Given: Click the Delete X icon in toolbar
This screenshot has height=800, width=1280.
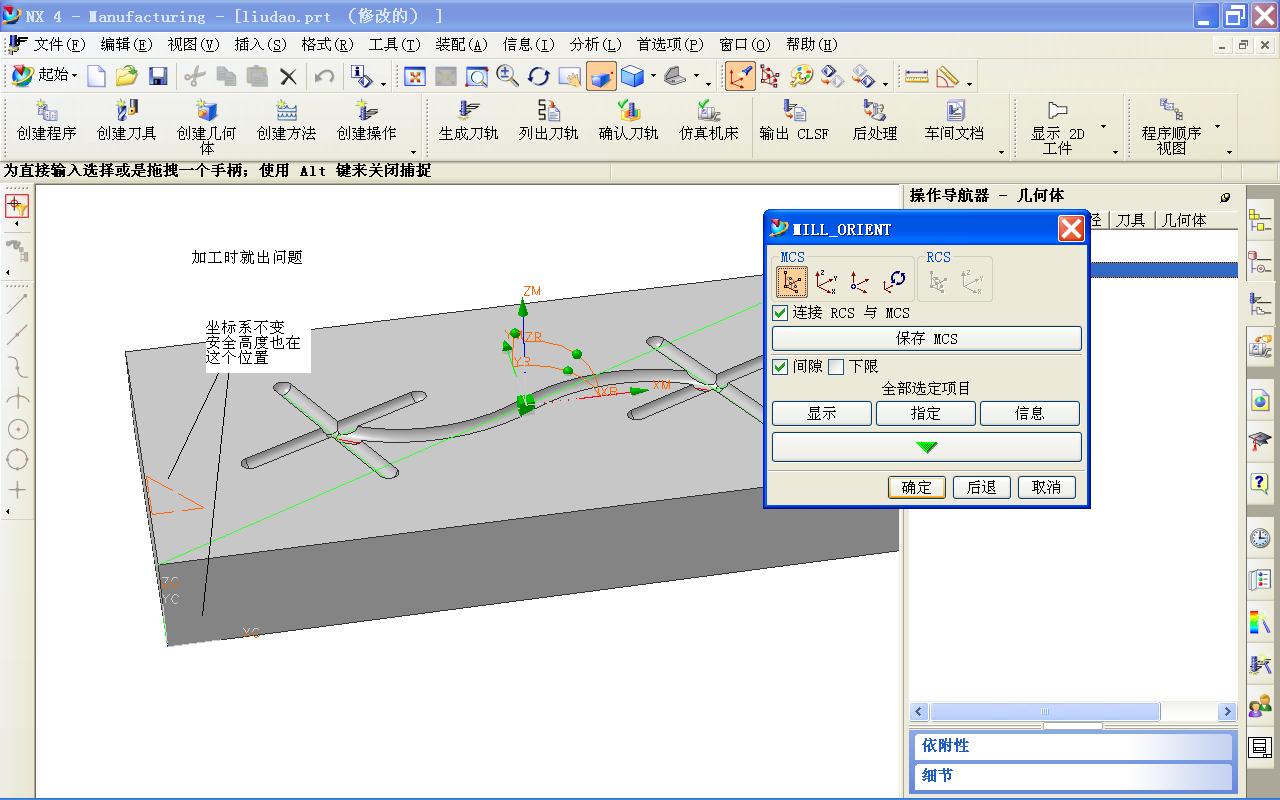Looking at the screenshot, I should click(288, 76).
